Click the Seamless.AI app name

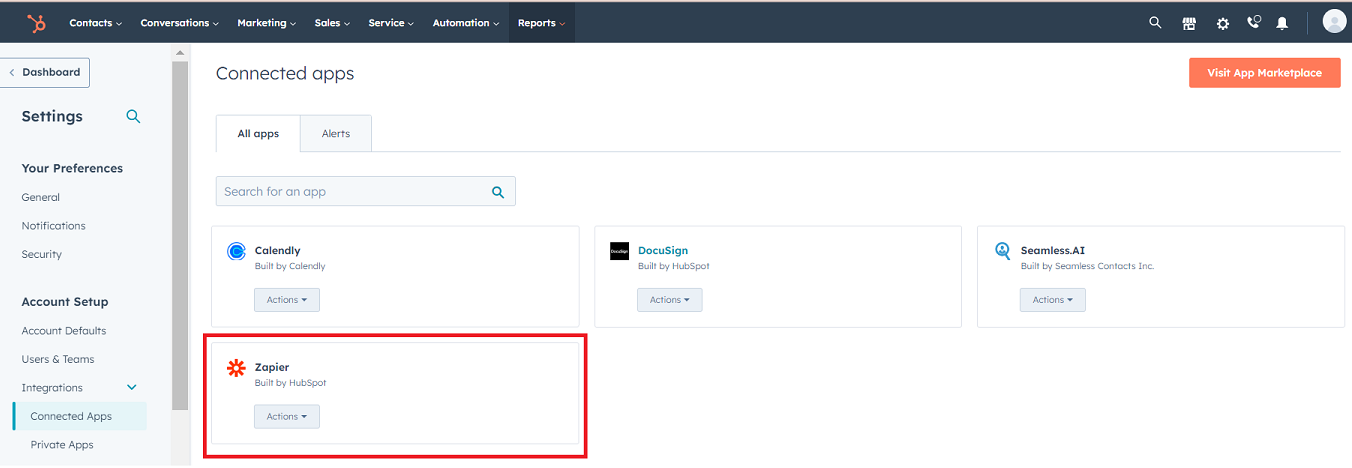pos(1053,251)
